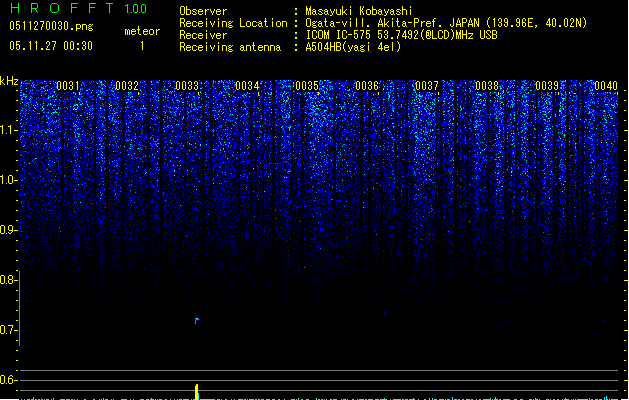Click the date stamp 05.11.27 00:30
The image size is (629, 400).
[x=51, y=46]
